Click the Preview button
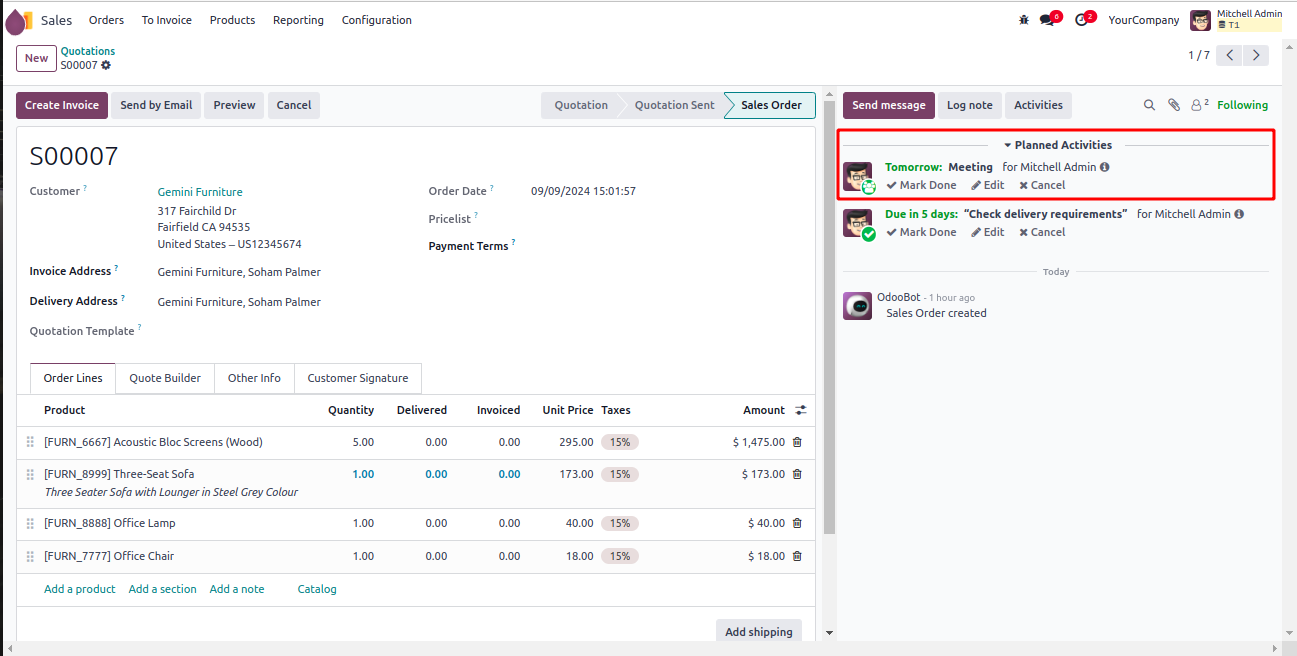Viewport: 1297px width, 656px height. (x=234, y=105)
